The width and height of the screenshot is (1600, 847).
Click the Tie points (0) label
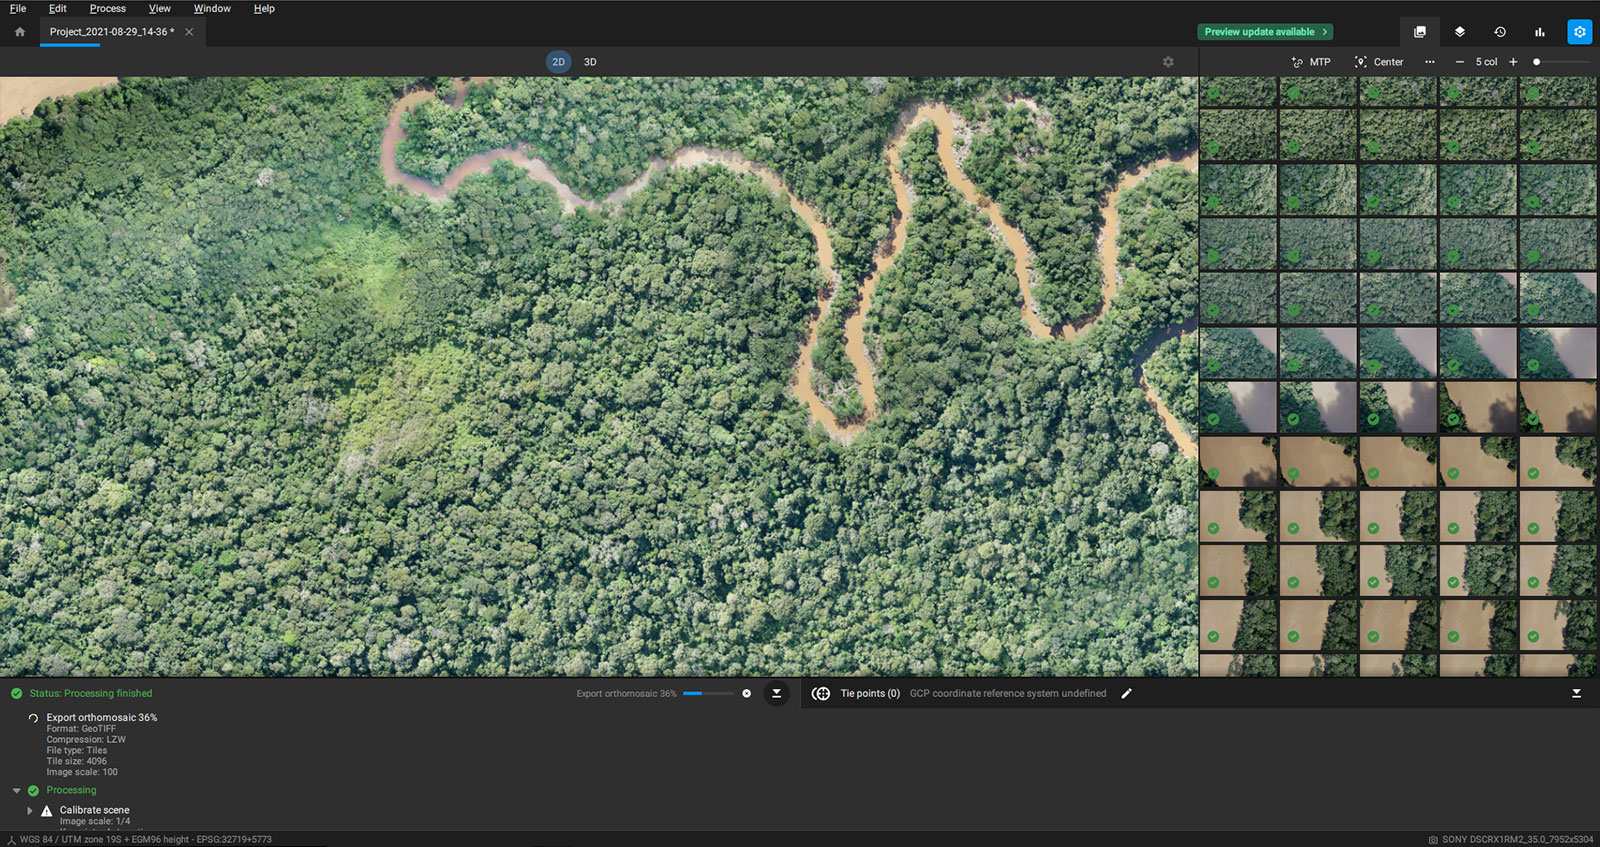[870, 693]
